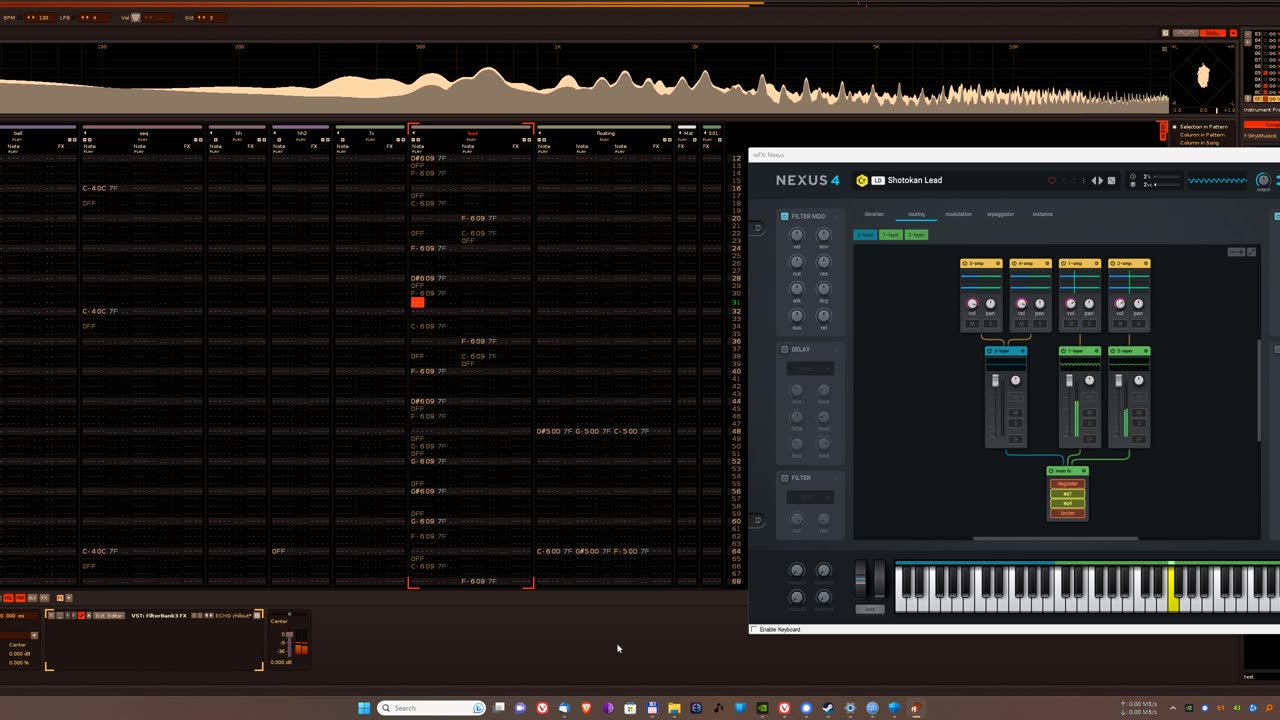Open the degrader effect in main fx

(x=1068, y=484)
